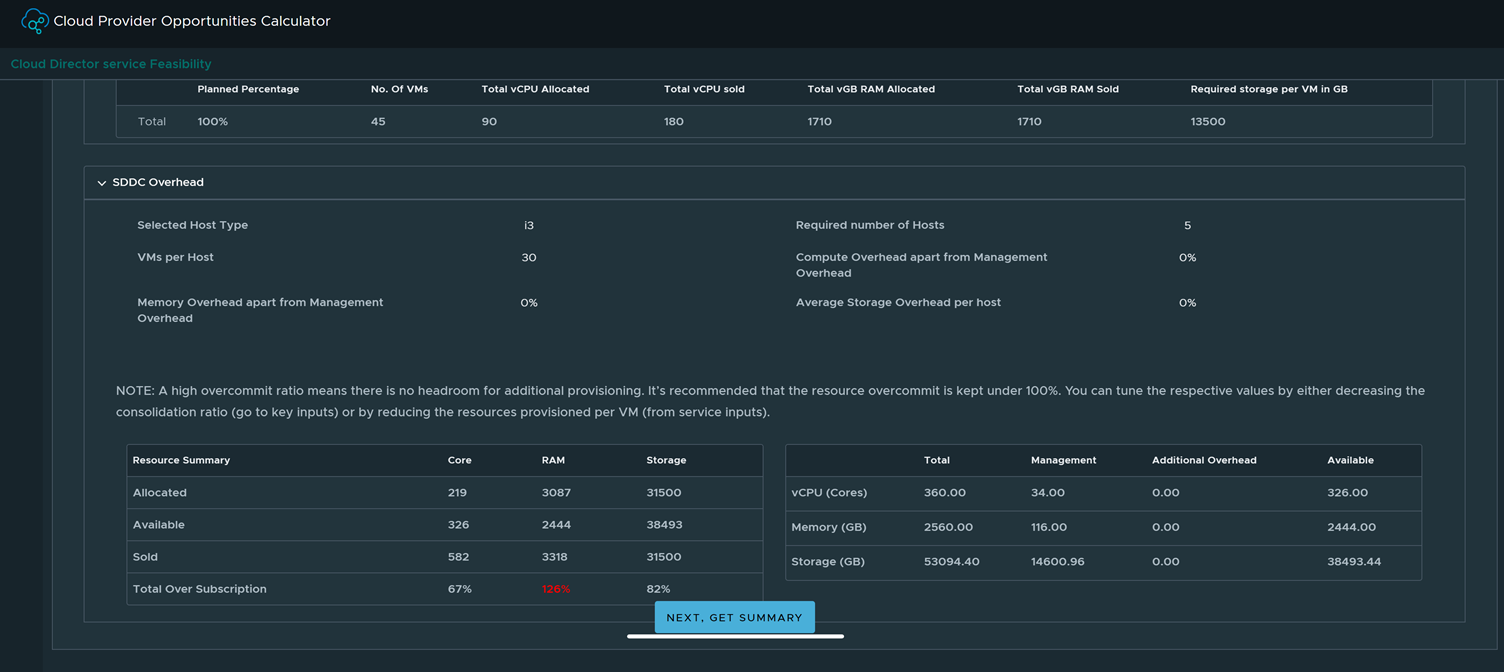Image resolution: width=1504 pixels, height=672 pixels.
Task: Click the Management column header
Action: [x=1063, y=460]
